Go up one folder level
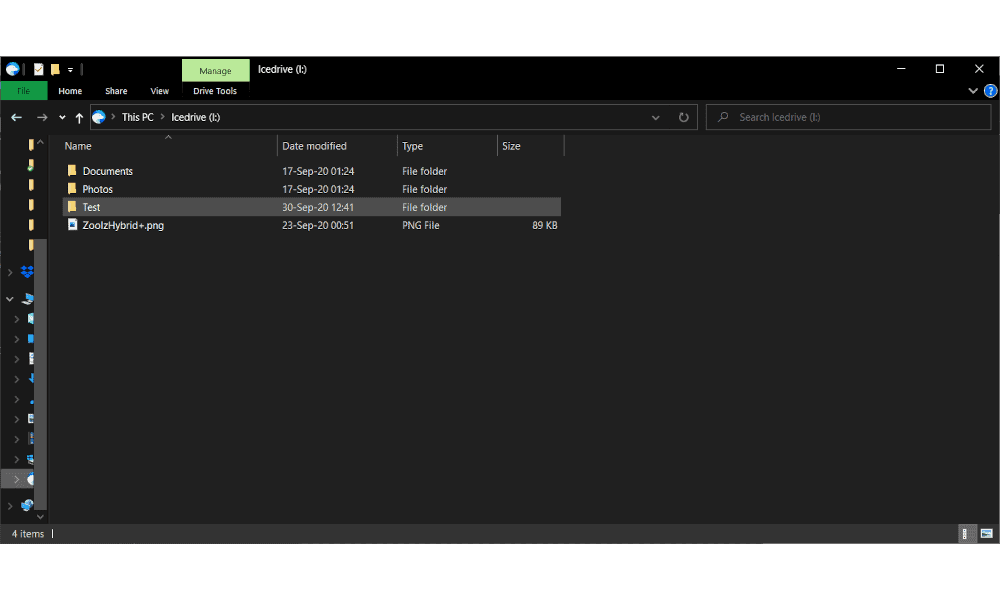The width and height of the screenshot is (1000, 600). click(79, 117)
